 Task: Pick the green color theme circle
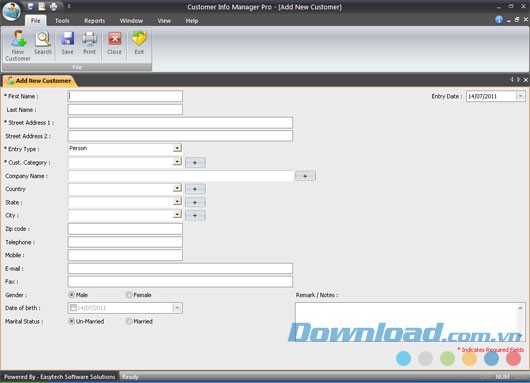447,359
